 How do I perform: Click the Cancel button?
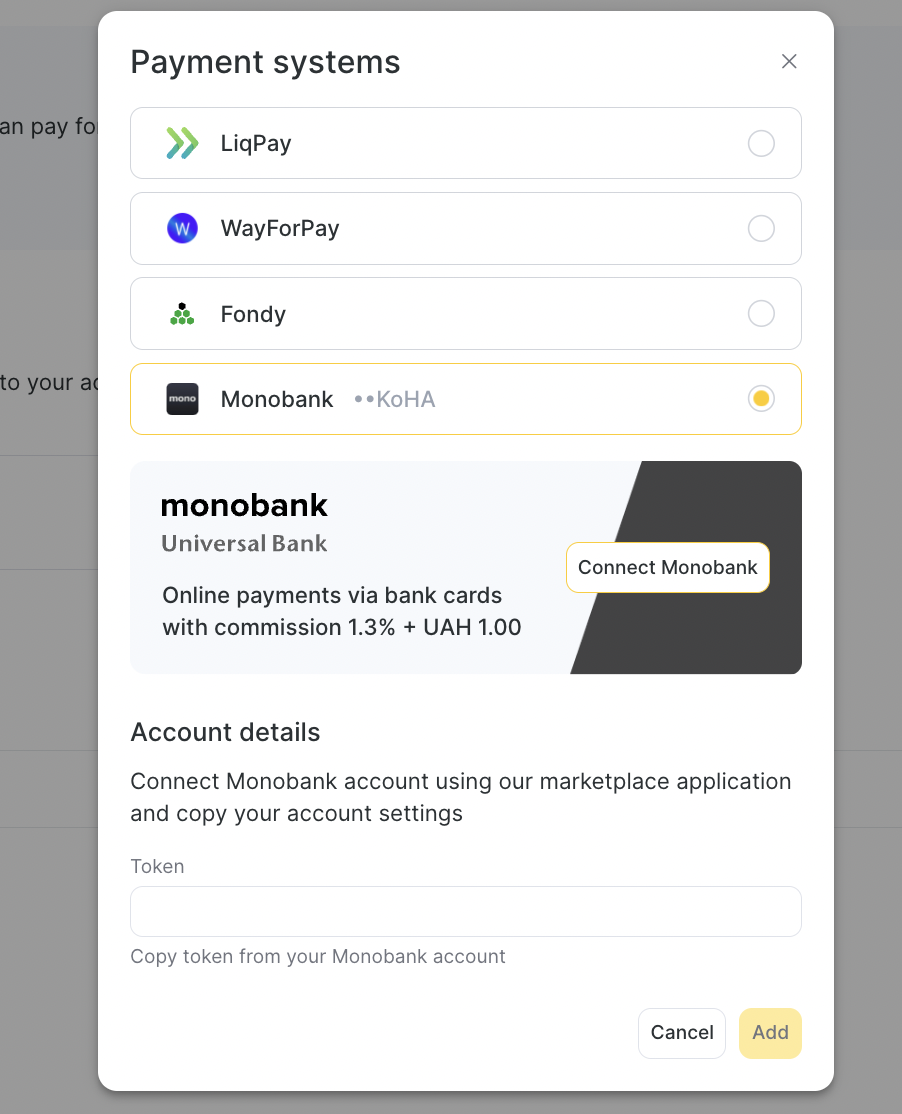[x=682, y=1033]
